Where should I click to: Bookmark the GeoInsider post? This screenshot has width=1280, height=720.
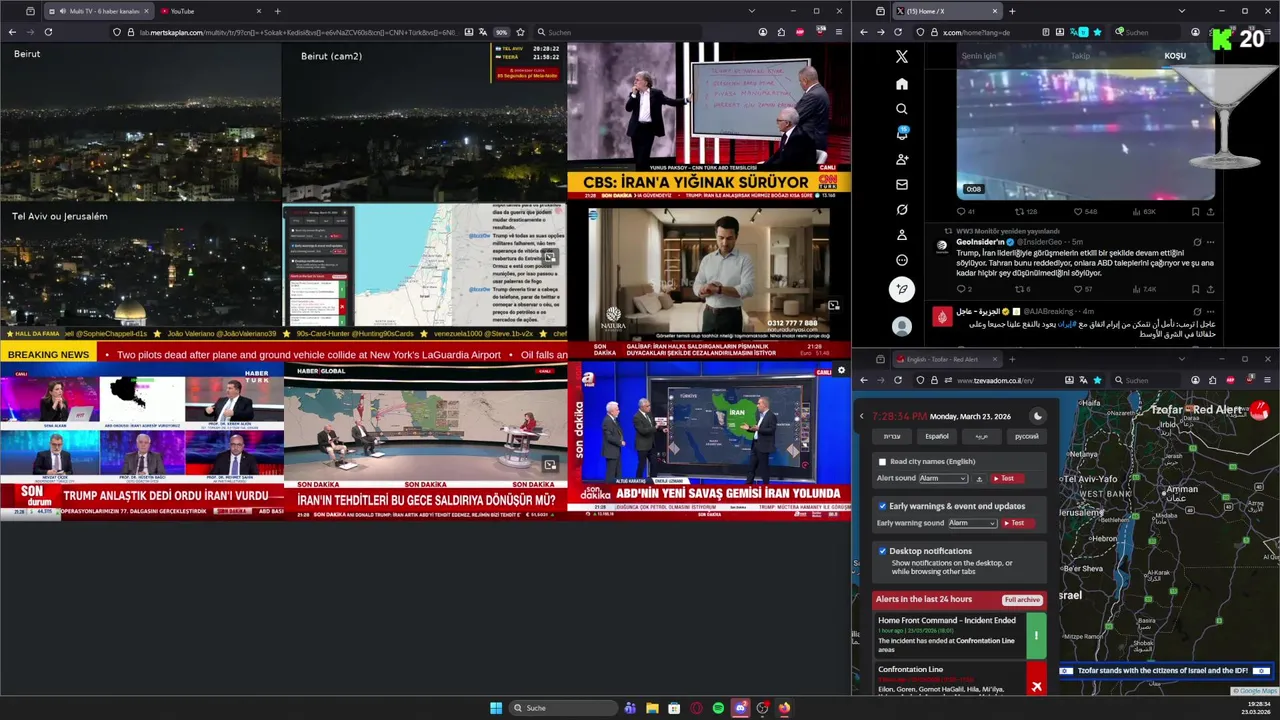click(1195, 289)
